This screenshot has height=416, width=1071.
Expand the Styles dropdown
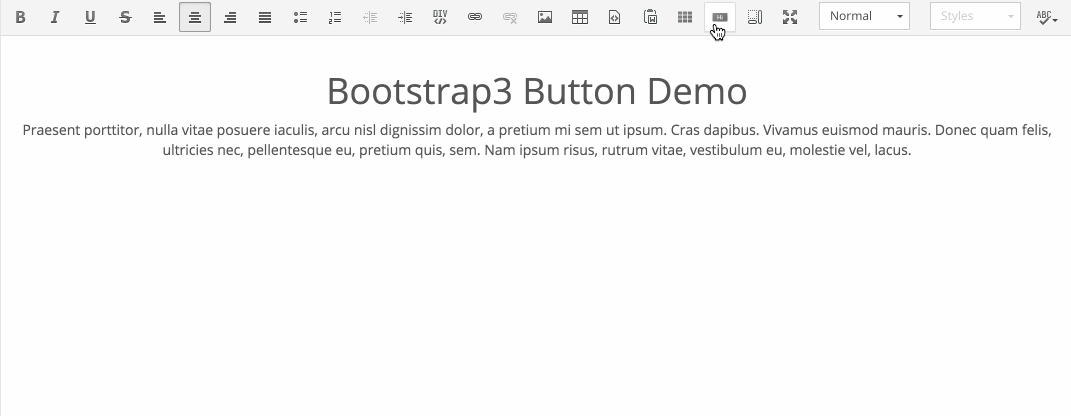point(975,16)
